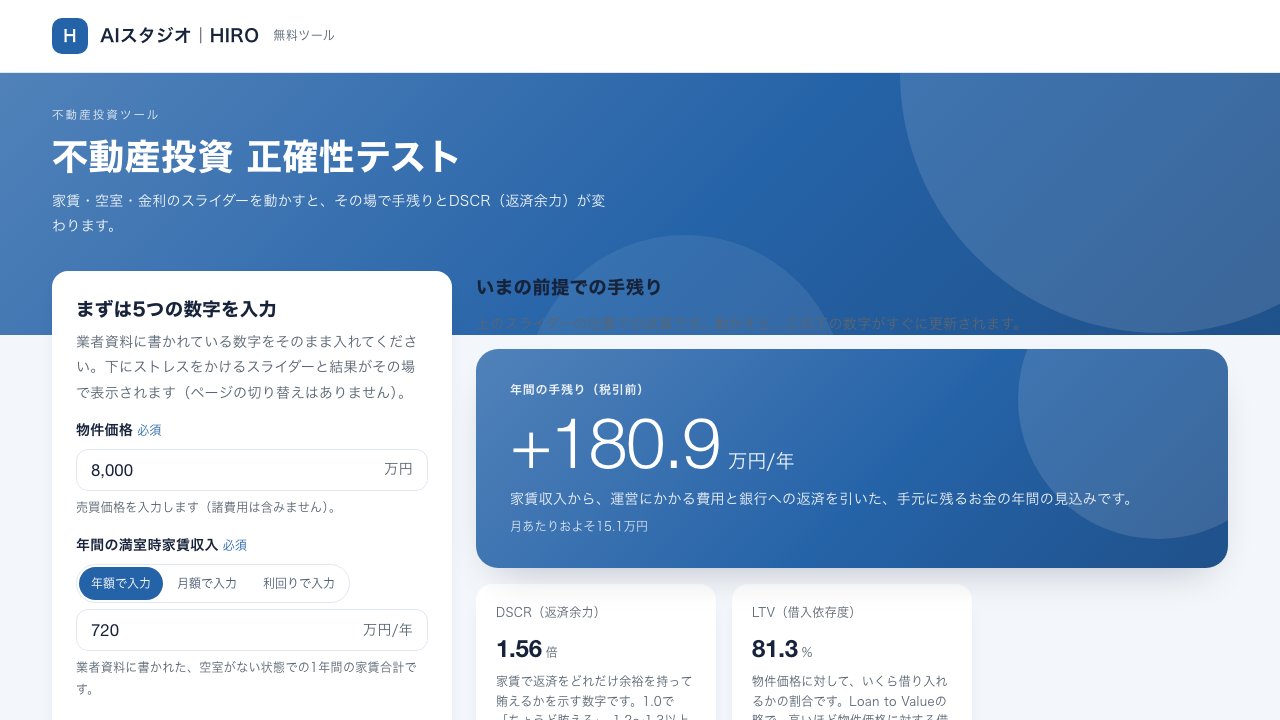
Task: Switch to the 利回りで入力 tab
Action: coord(299,583)
